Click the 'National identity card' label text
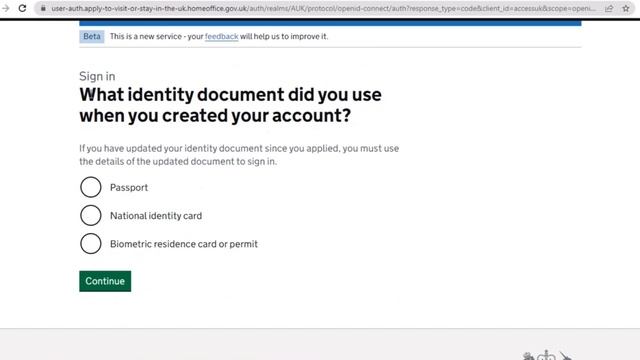 156,216
